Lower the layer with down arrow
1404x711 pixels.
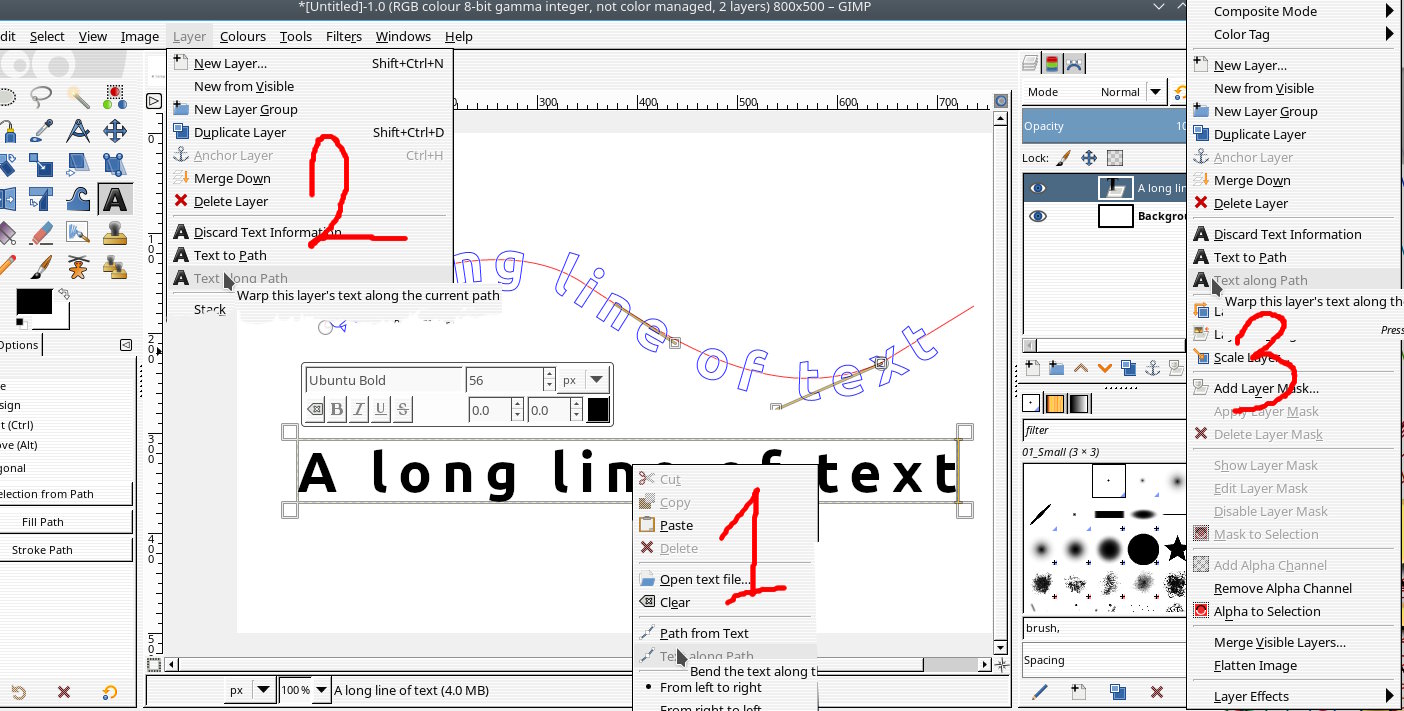[1104, 368]
